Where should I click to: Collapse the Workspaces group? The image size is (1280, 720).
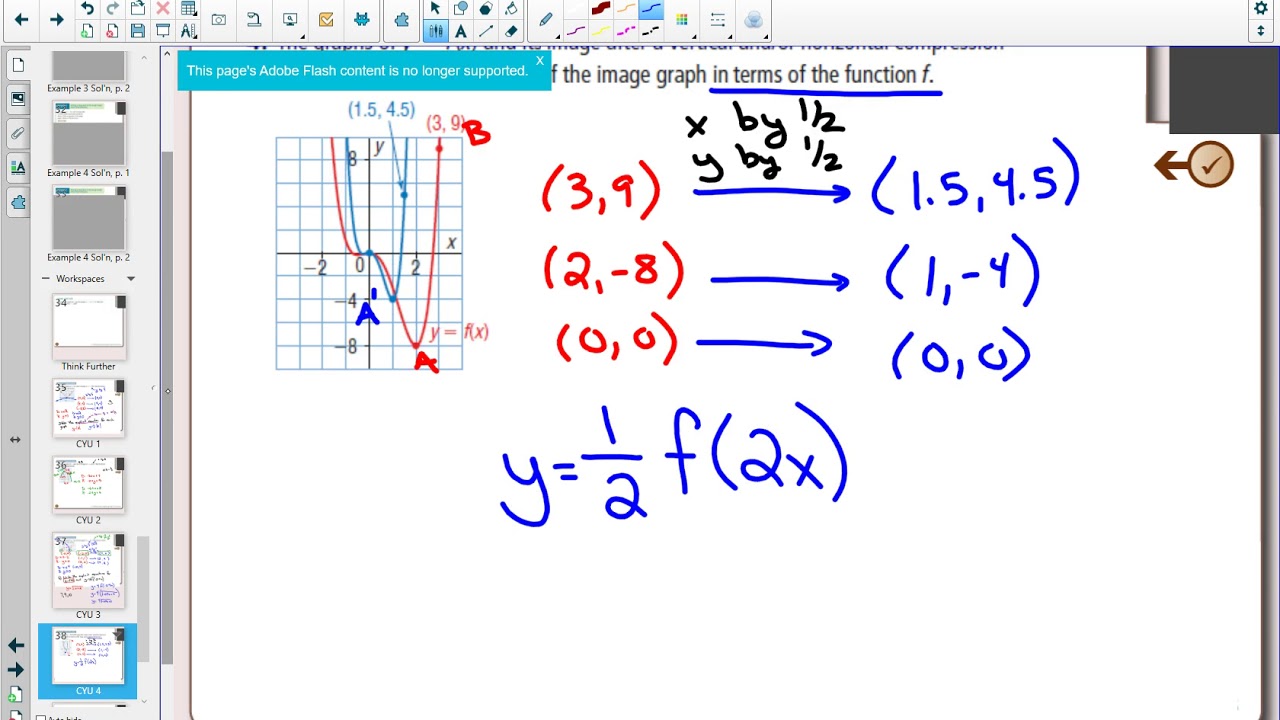click(45, 279)
